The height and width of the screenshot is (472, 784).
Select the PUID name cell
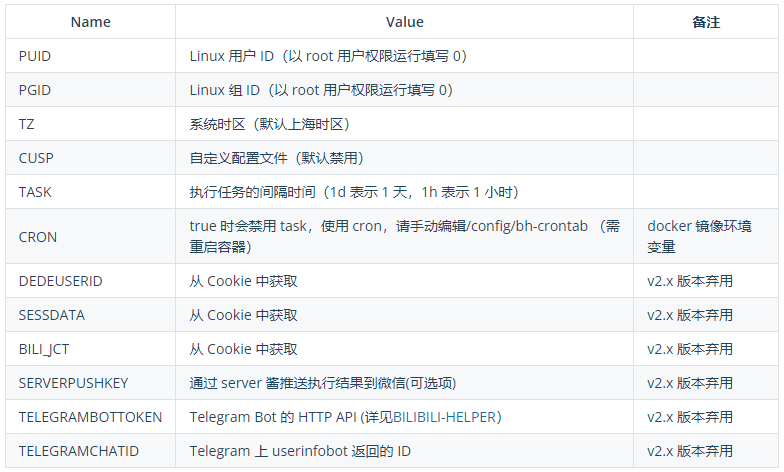point(35,56)
